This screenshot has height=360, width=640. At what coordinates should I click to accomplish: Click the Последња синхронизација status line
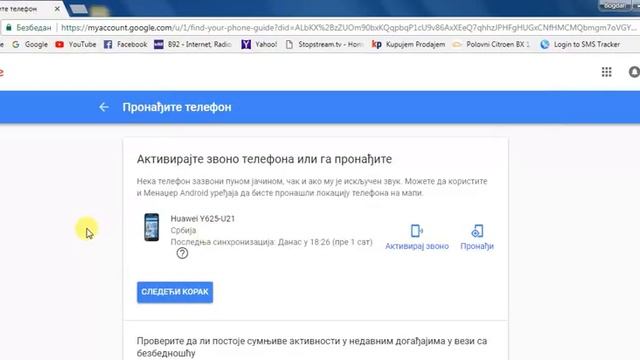(271, 242)
